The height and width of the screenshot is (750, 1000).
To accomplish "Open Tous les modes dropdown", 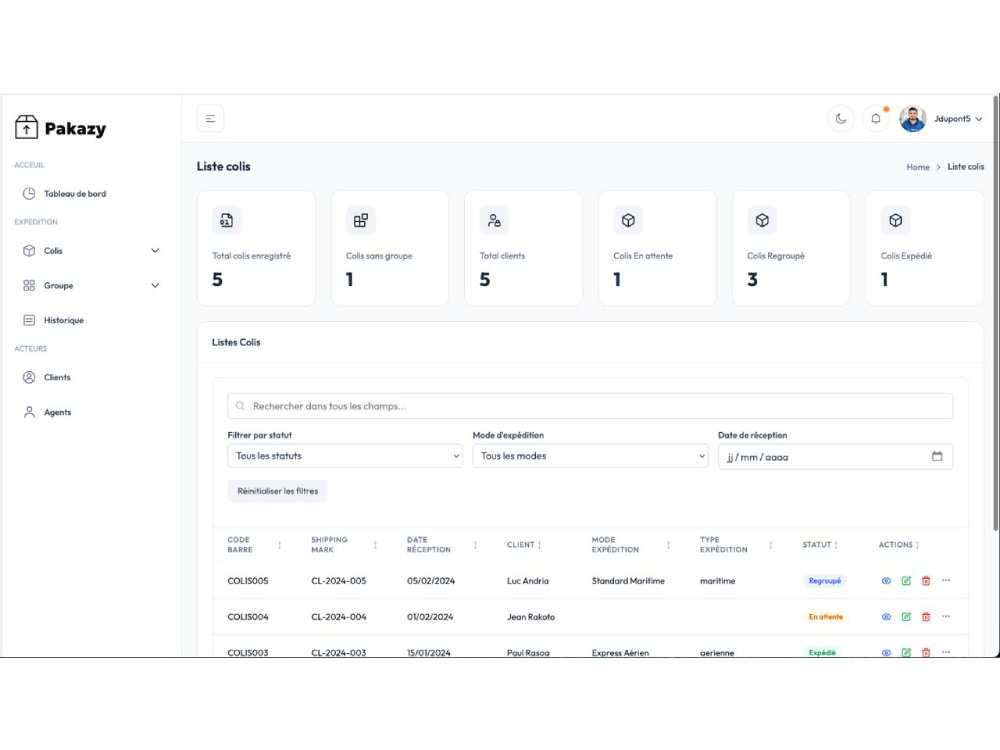I will tap(590, 456).
